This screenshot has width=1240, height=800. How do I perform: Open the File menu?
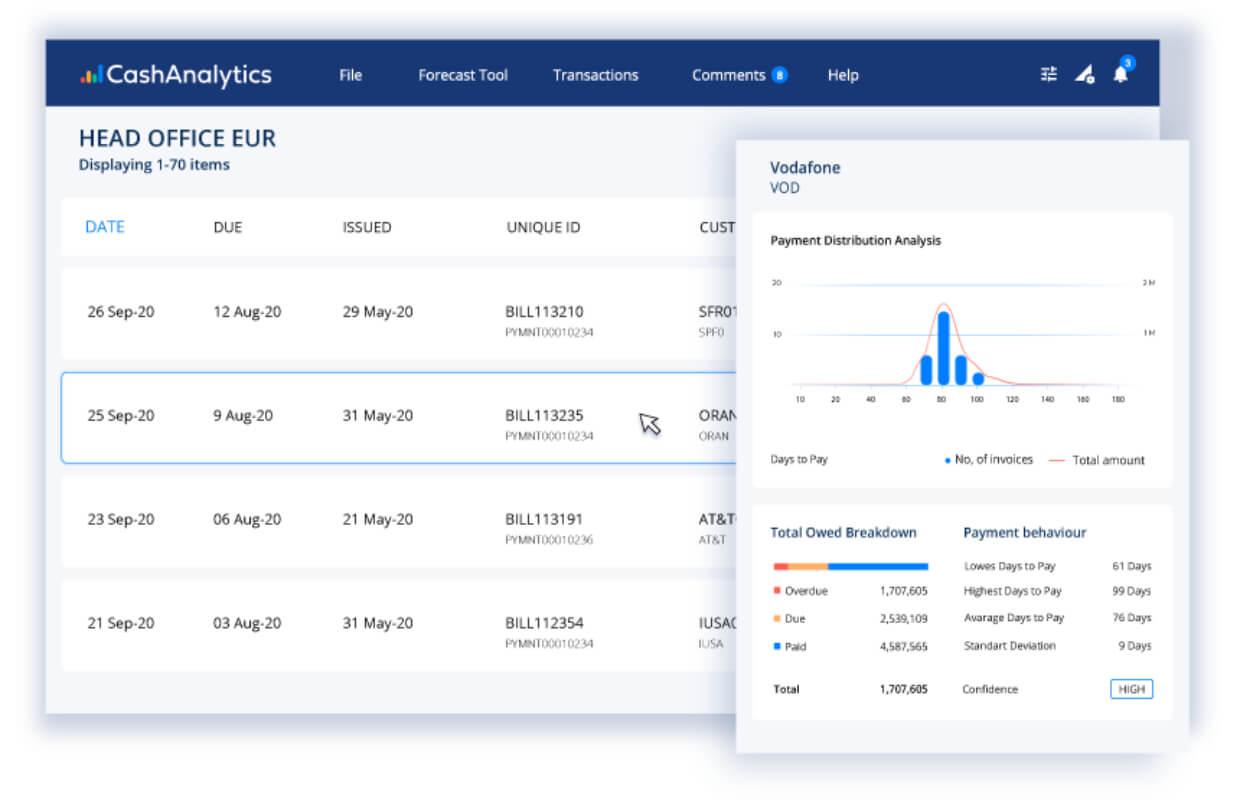[350, 75]
